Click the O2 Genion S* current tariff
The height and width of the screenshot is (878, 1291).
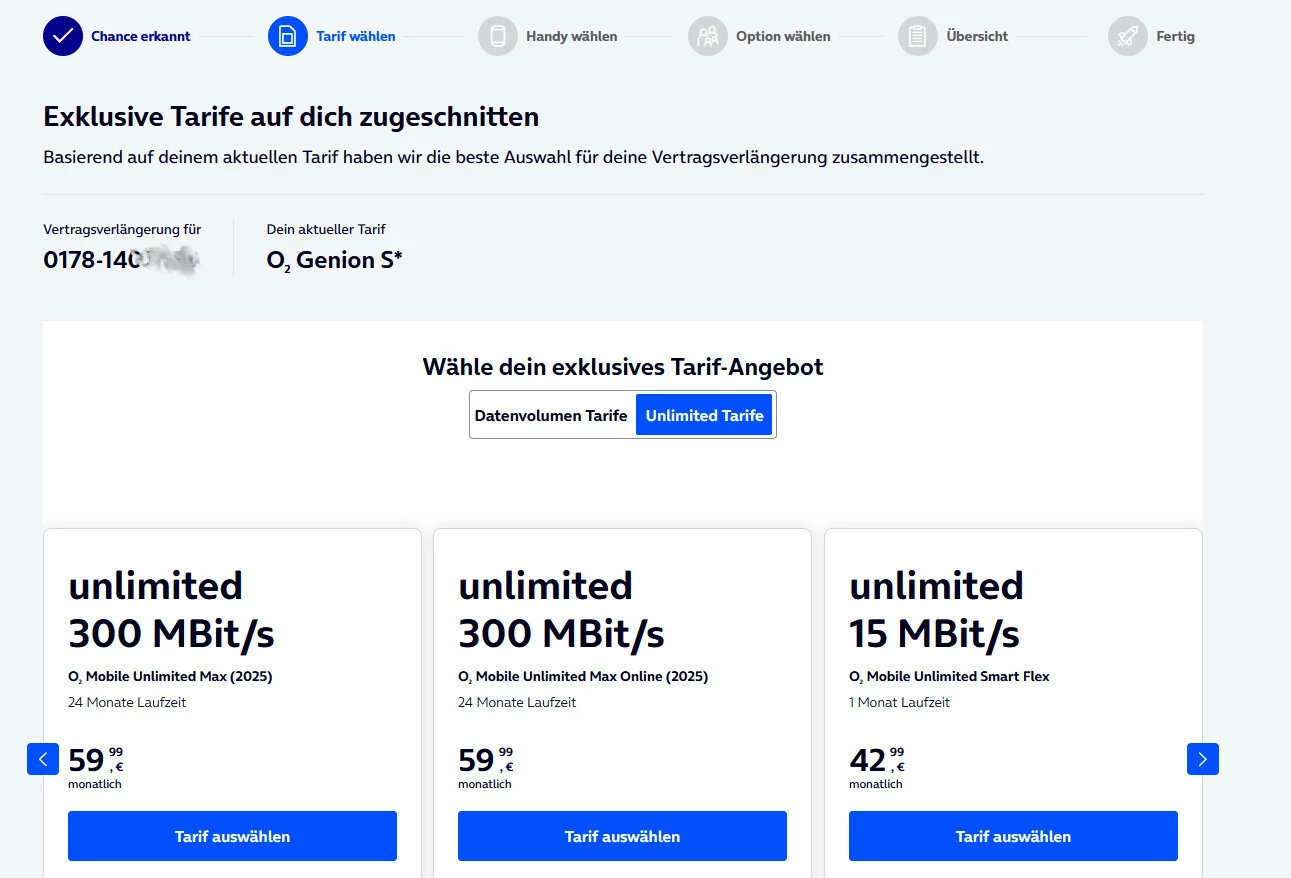334,260
